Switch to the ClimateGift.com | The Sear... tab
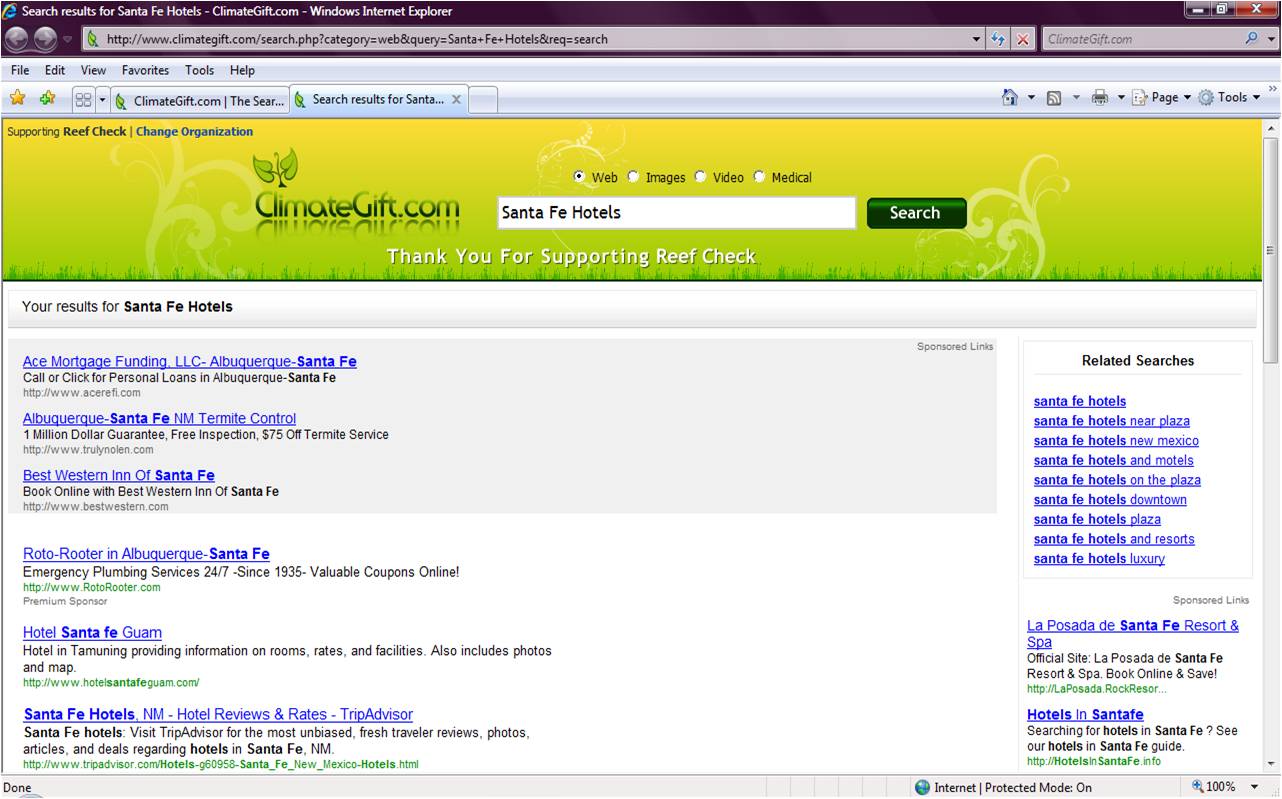1282x799 pixels. [199, 100]
